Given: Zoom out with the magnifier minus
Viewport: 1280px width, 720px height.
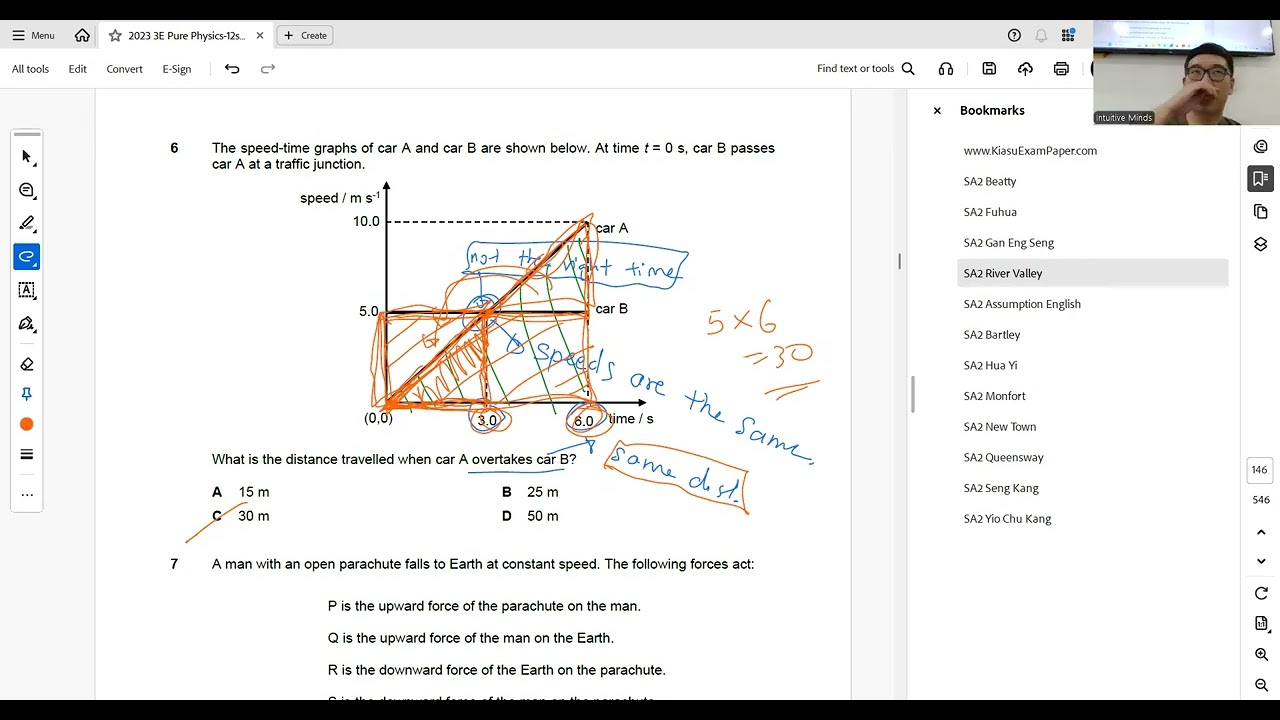Looking at the screenshot, I should [x=1261, y=685].
